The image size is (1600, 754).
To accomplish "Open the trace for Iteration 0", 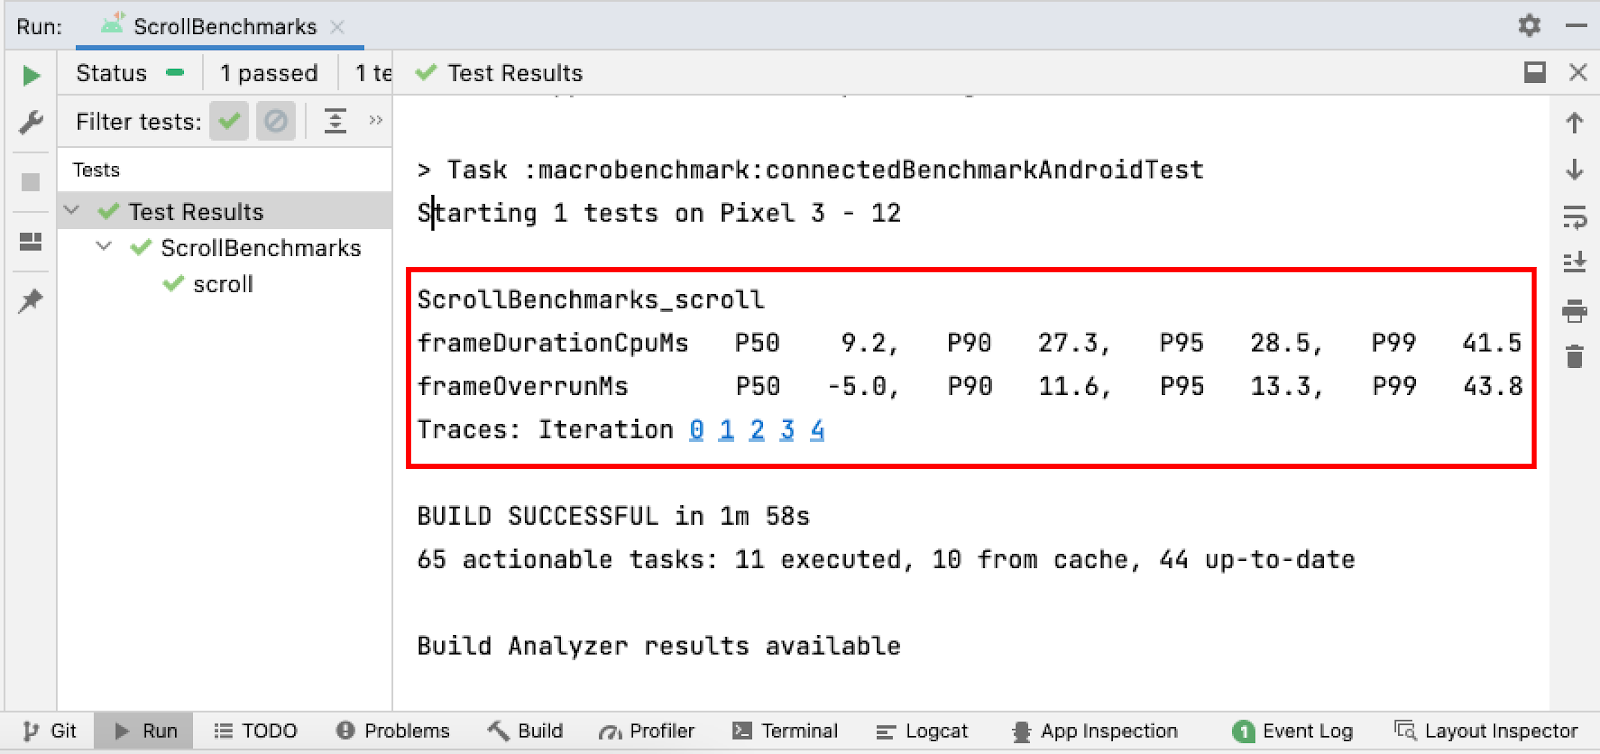I will (x=696, y=429).
